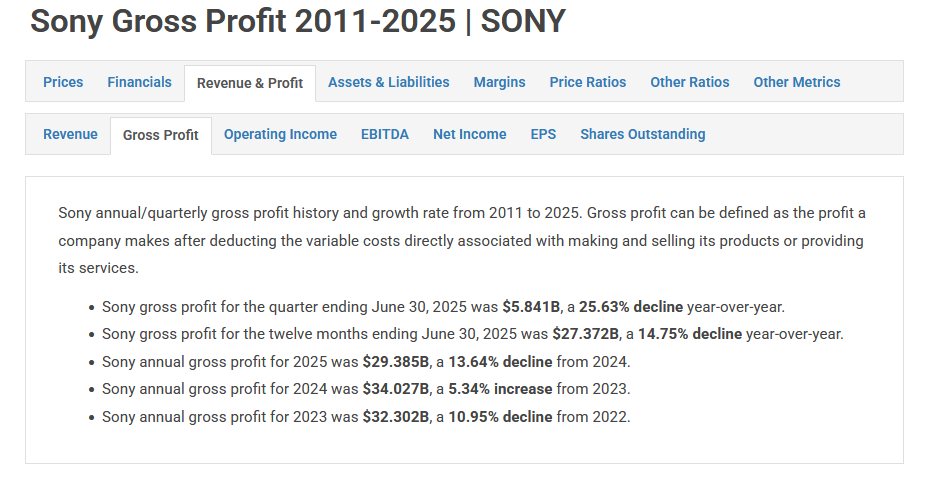View the Price Ratios tab
This screenshot has height=494, width=939.
587,82
